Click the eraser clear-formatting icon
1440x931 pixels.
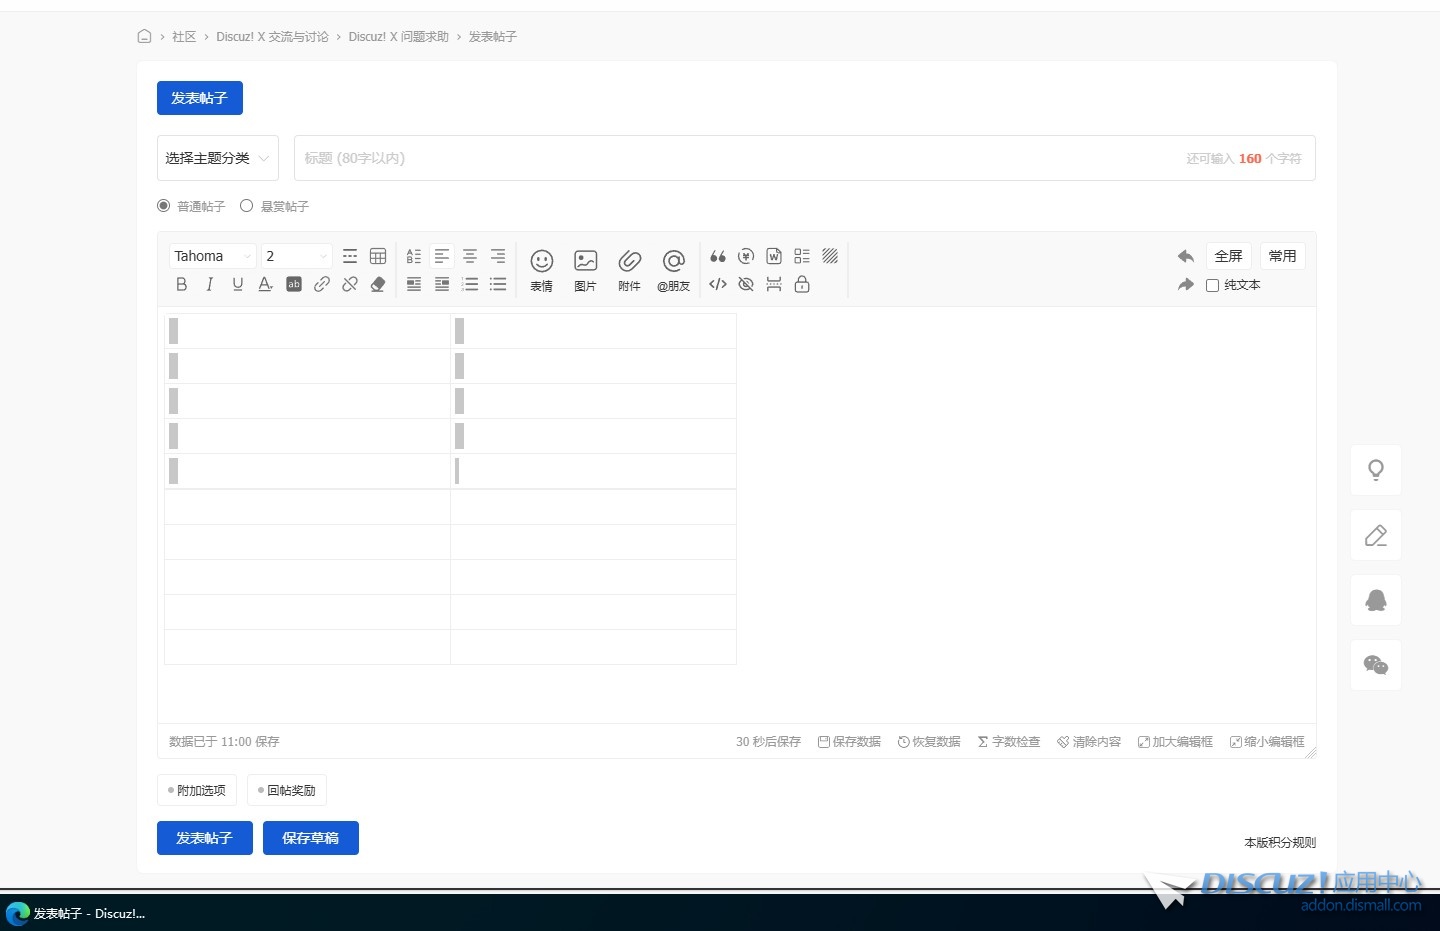pyautogui.click(x=377, y=284)
